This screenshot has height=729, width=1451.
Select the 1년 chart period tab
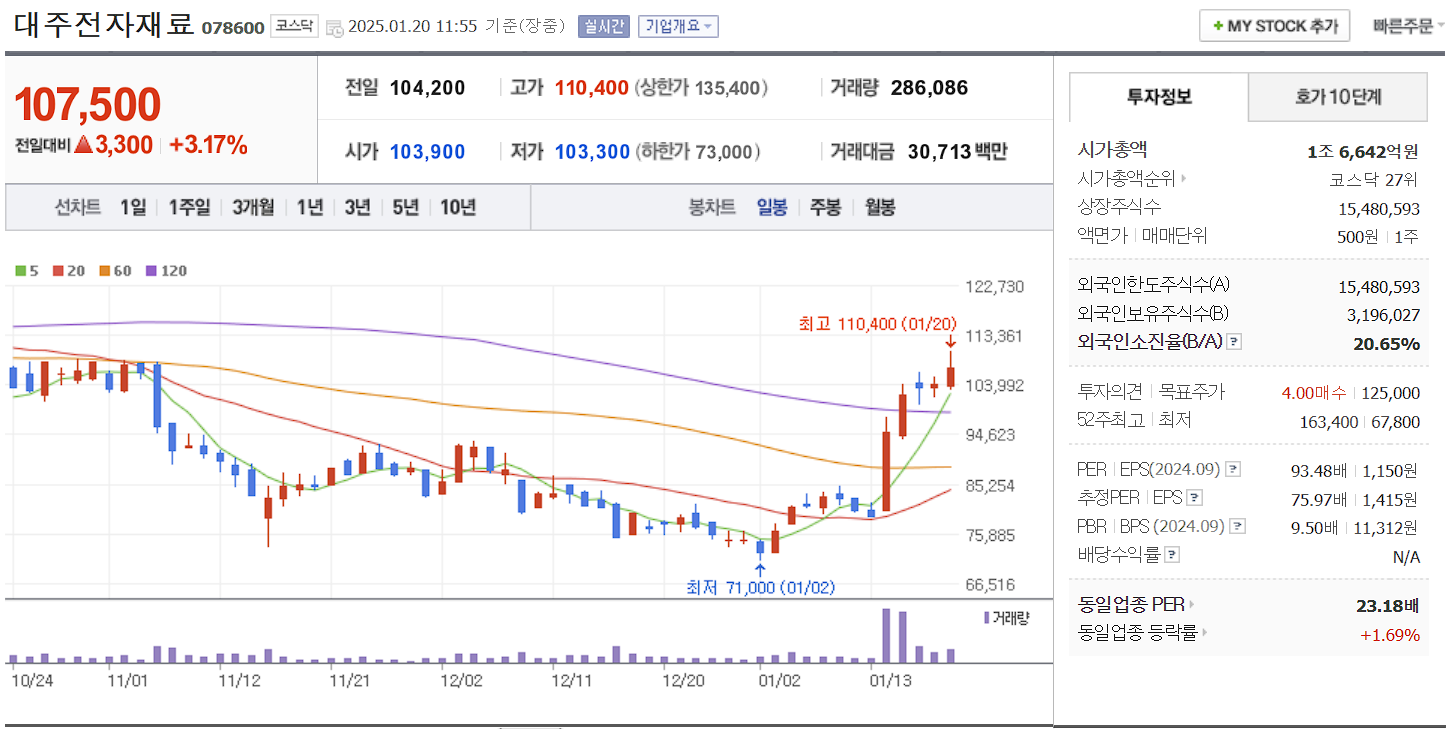[x=309, y=206]
